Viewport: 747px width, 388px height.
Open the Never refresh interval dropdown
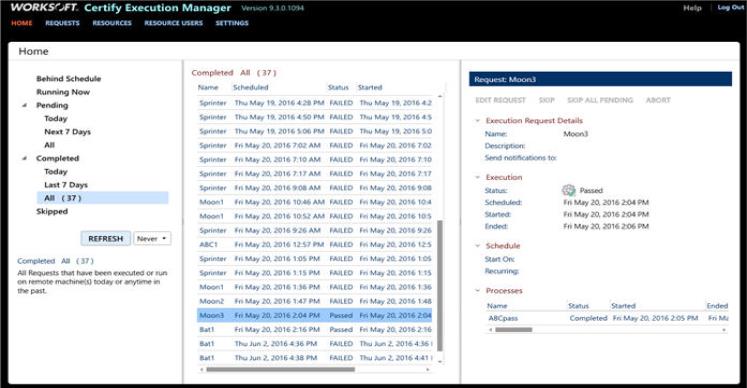point(152,238)
